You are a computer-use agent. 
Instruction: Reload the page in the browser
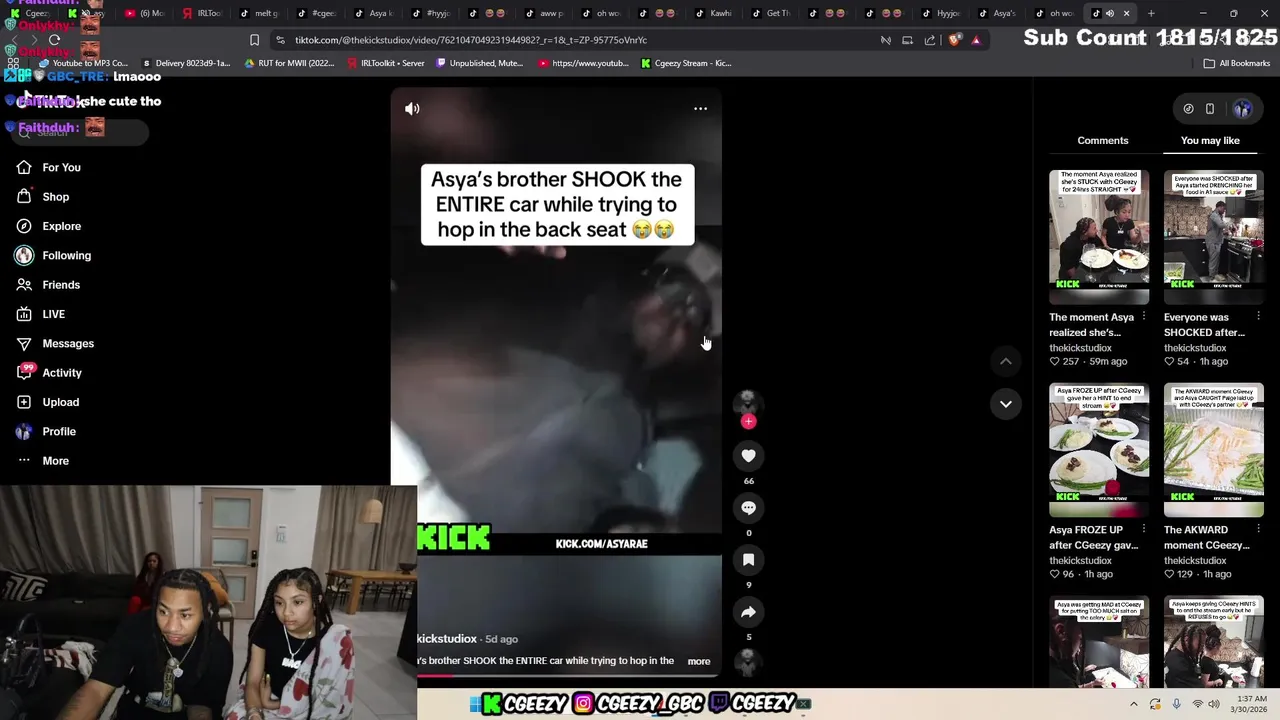tap(54, 40)
